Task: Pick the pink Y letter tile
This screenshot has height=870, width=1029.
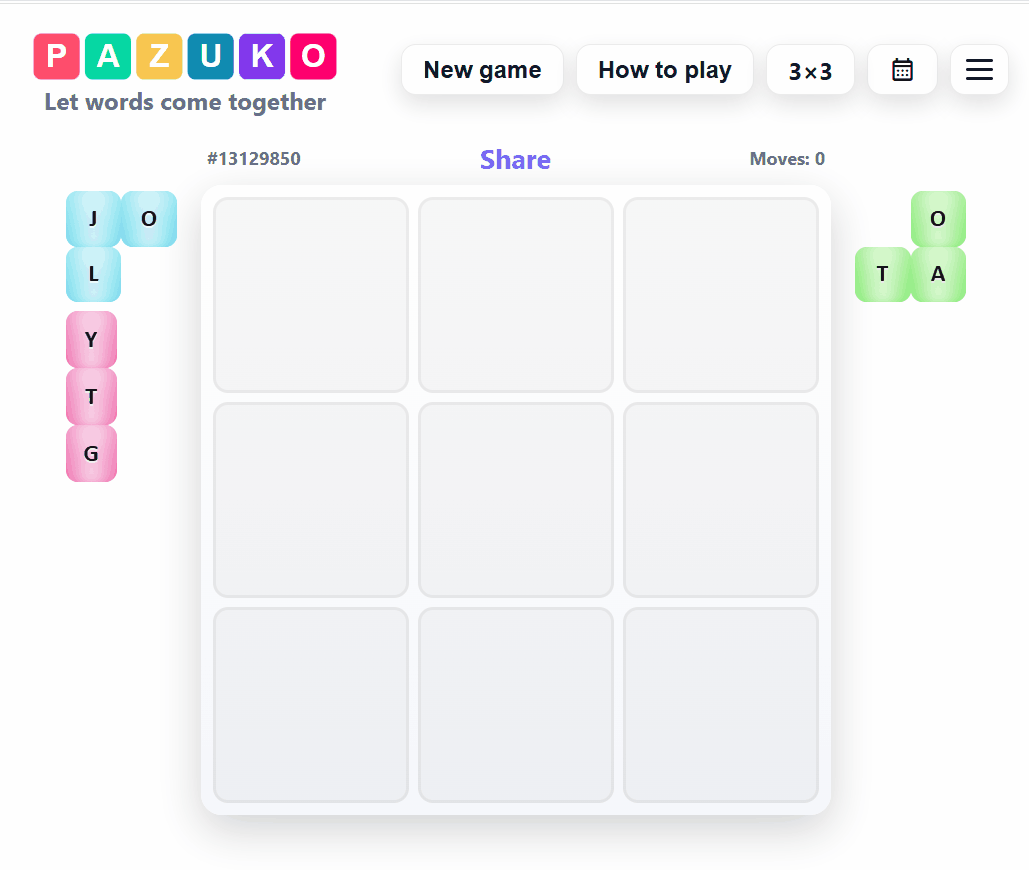Action: 91,340
